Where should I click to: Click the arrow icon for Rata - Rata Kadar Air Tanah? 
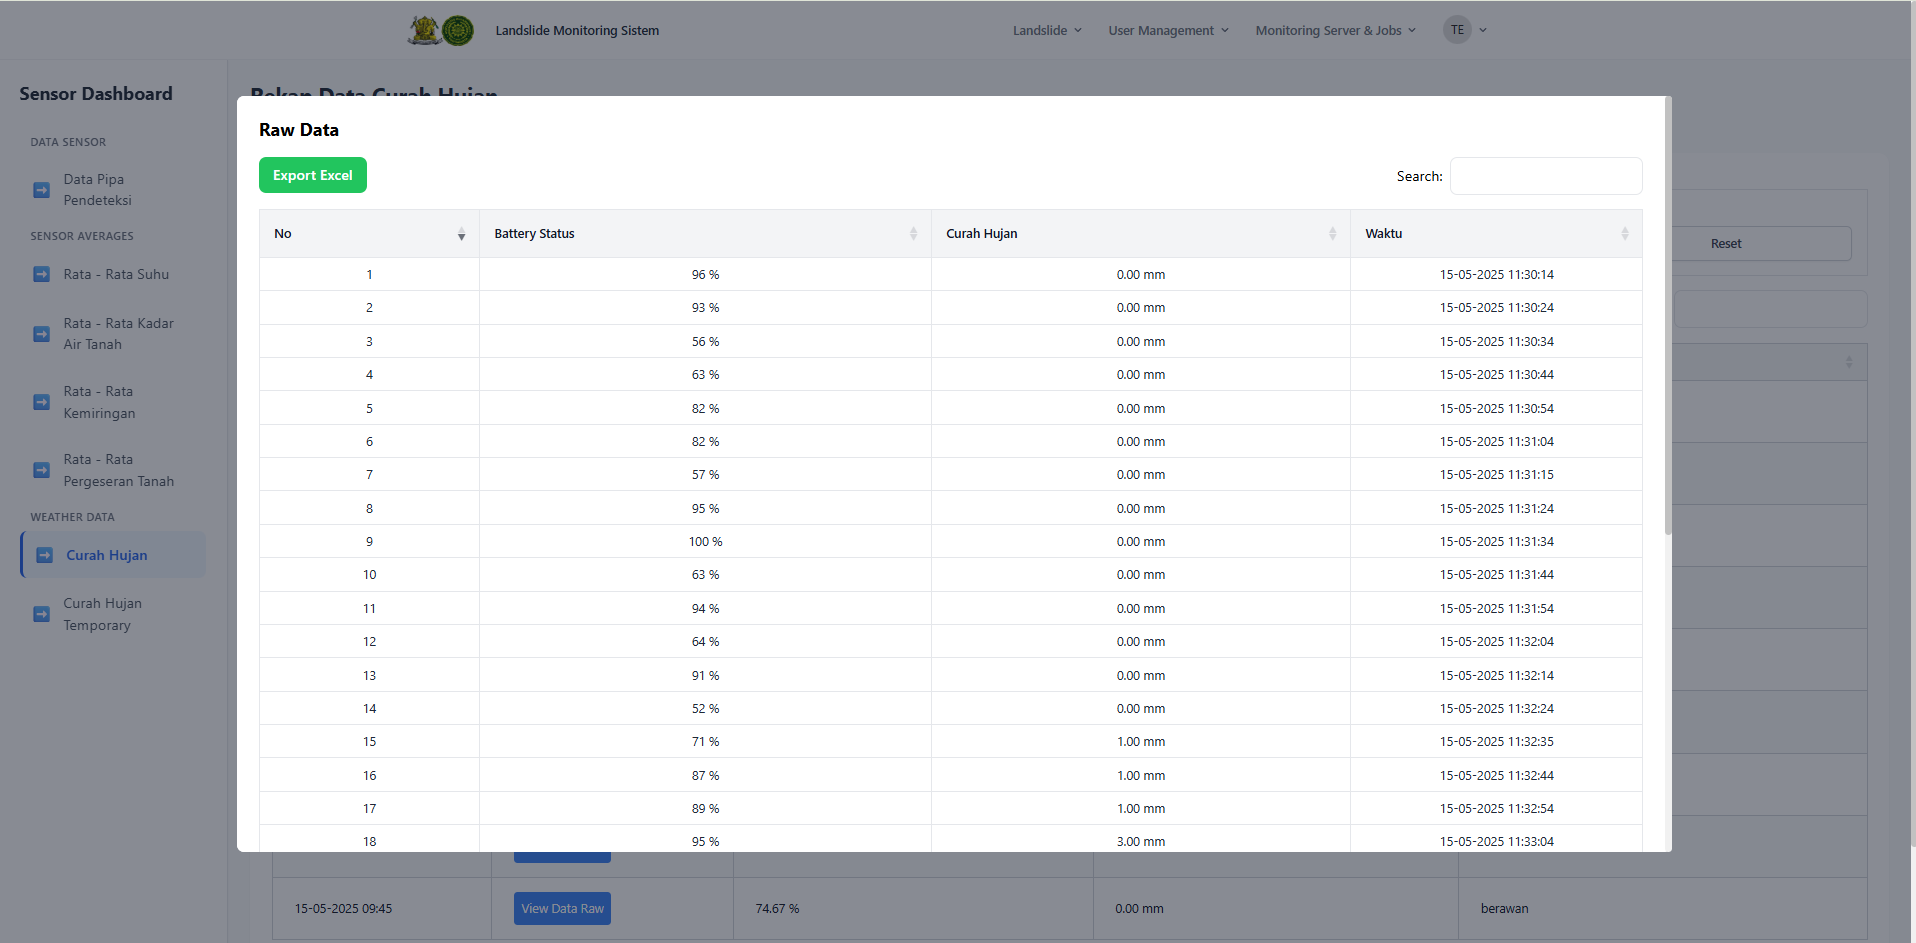[41, 334]
